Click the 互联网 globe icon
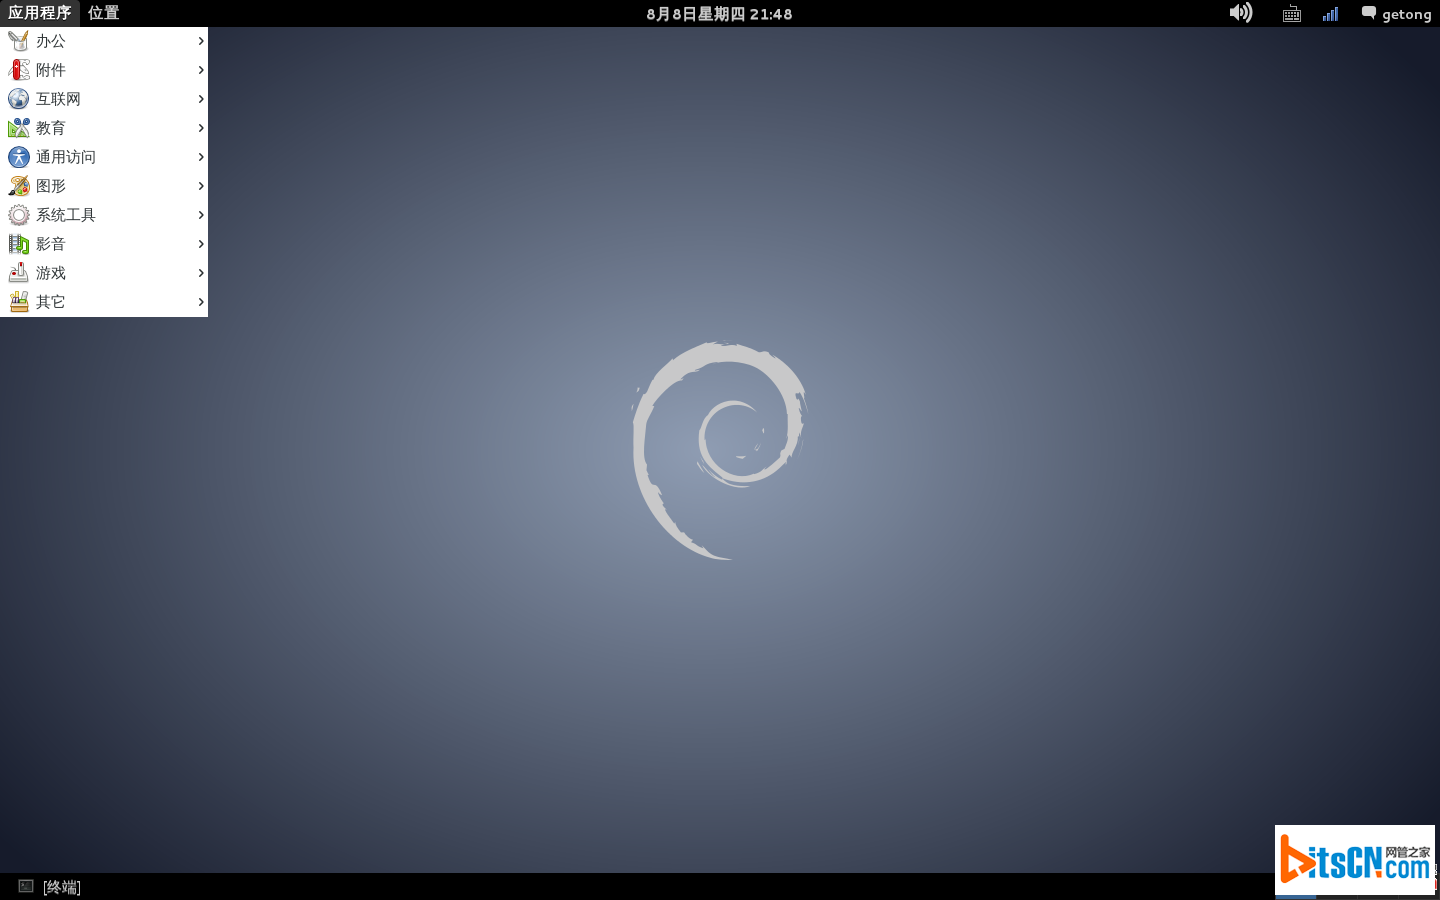Viewport: 1440px width, 900px height. pos(19,99)
